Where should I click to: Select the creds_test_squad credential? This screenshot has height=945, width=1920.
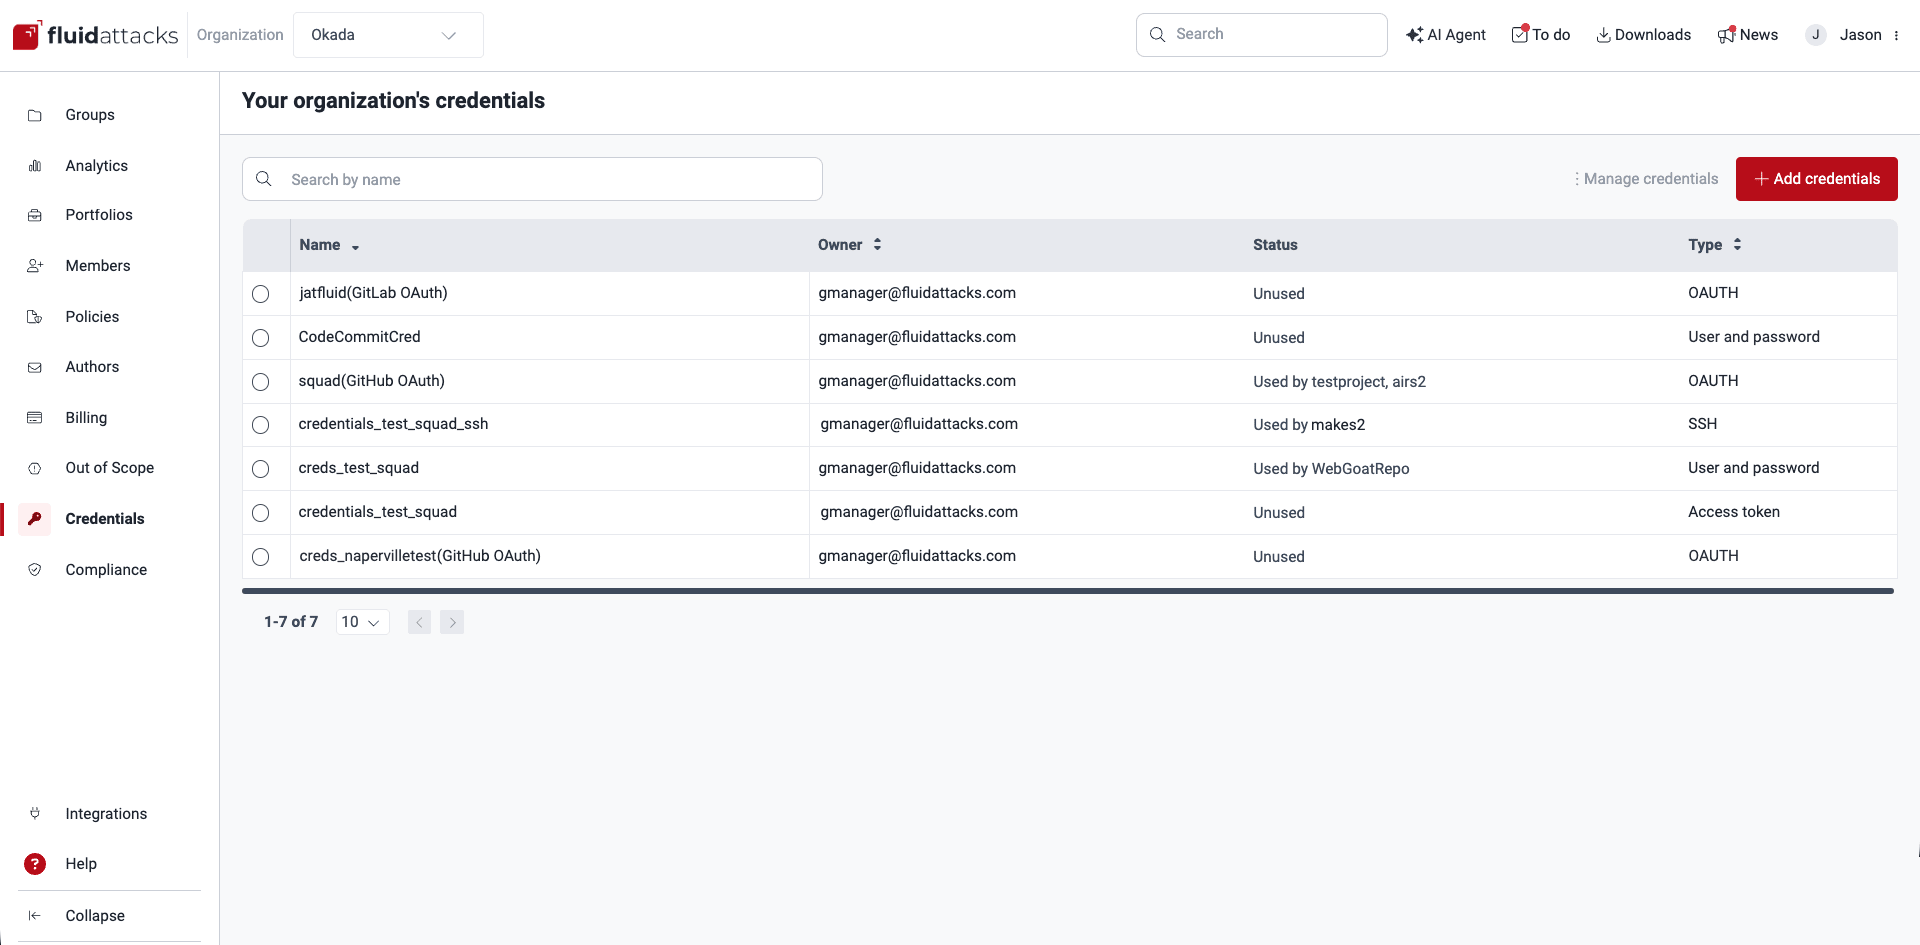tap(358, 467)
